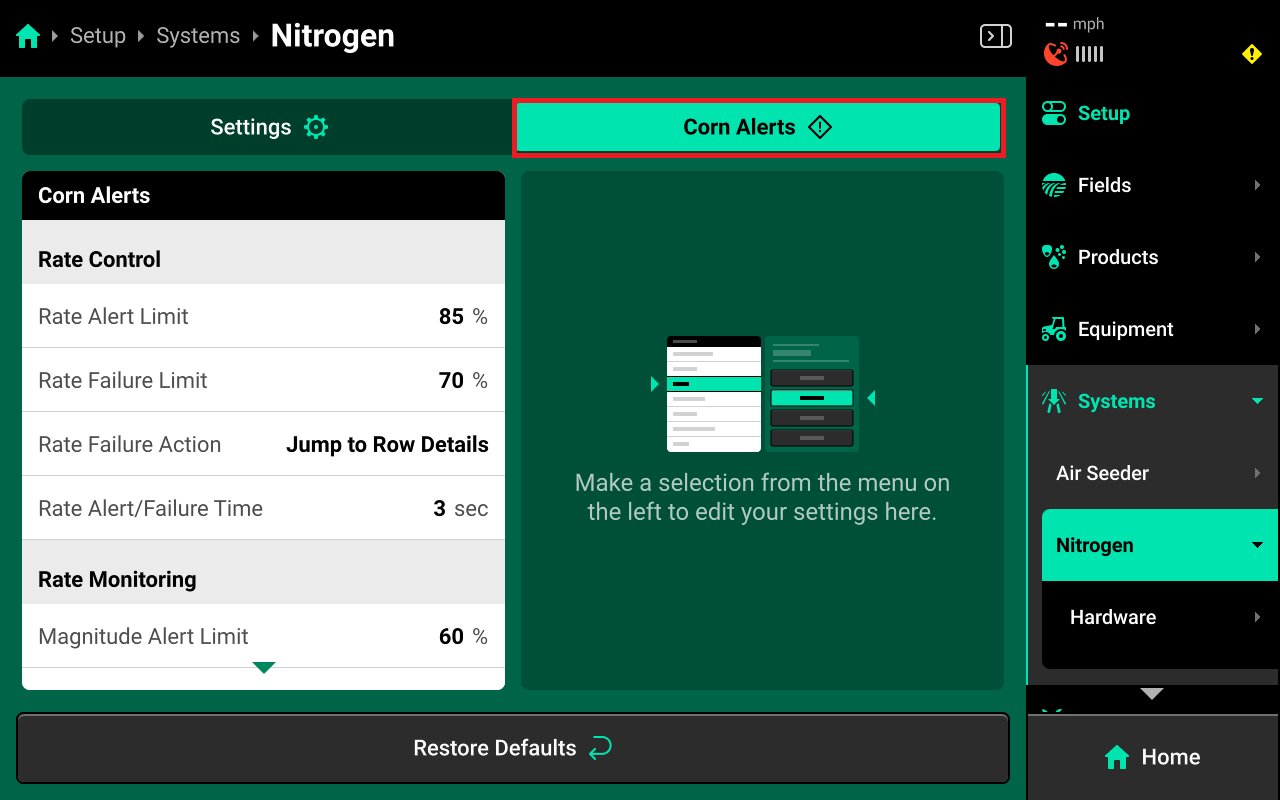The image size is (1280, 800).
Task: Open the Fields menu in sidebar
Action: coord(1104,185)
